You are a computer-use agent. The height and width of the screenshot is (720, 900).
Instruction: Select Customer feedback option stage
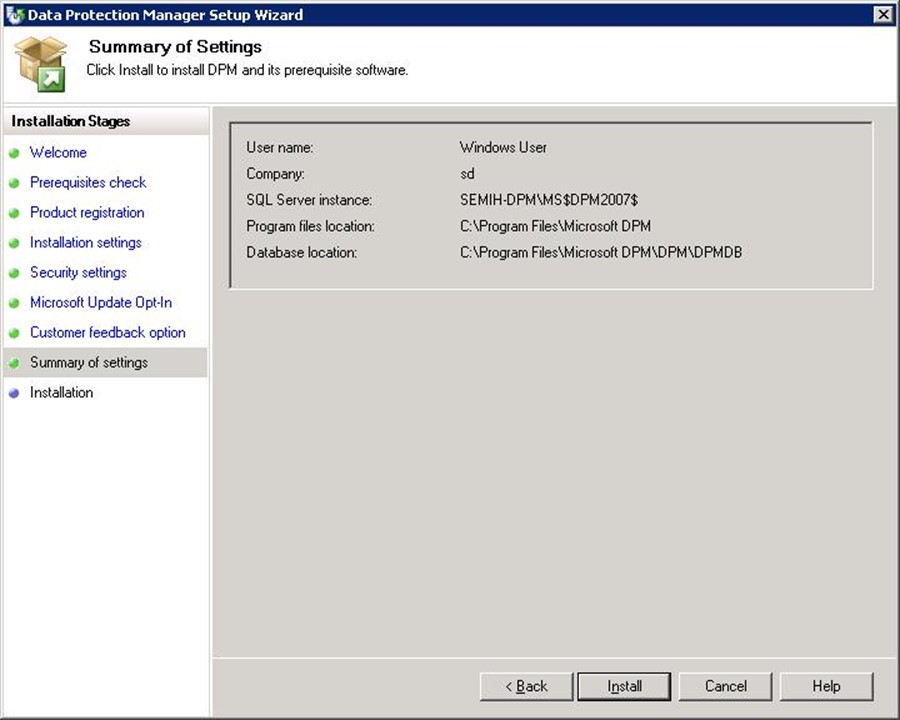[108, 332]
